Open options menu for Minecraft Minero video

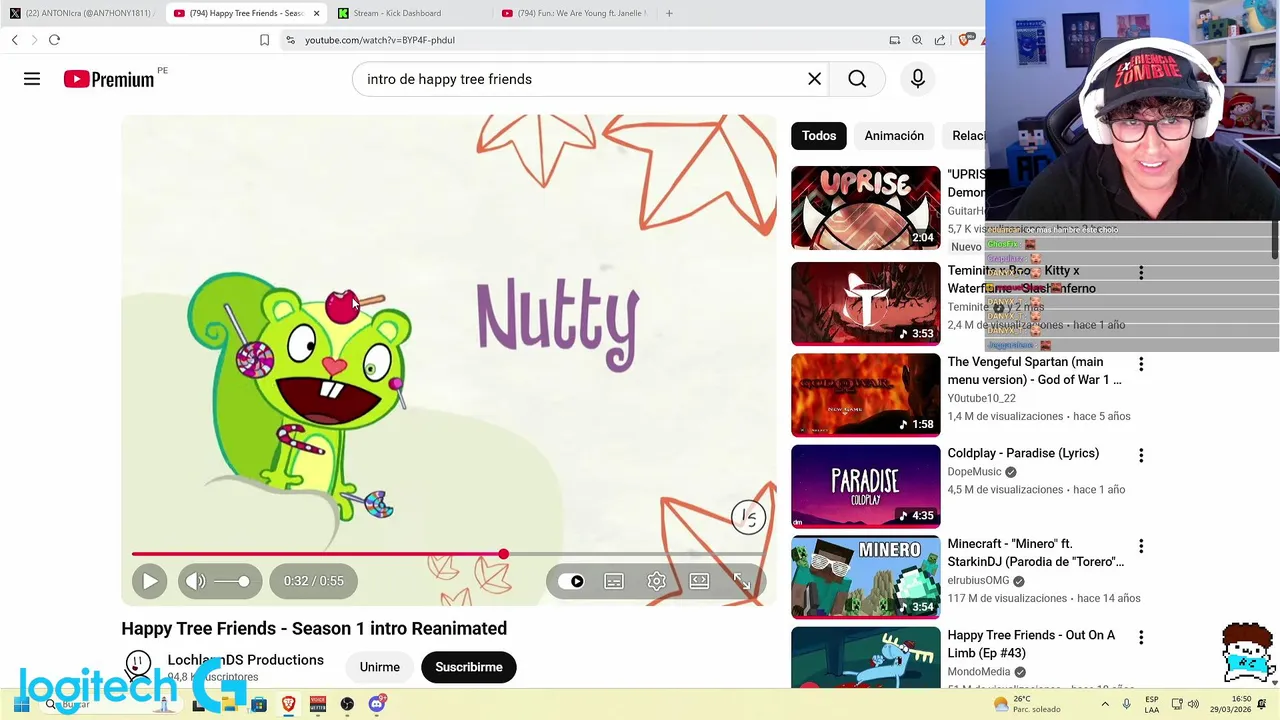click(1141, 546)
